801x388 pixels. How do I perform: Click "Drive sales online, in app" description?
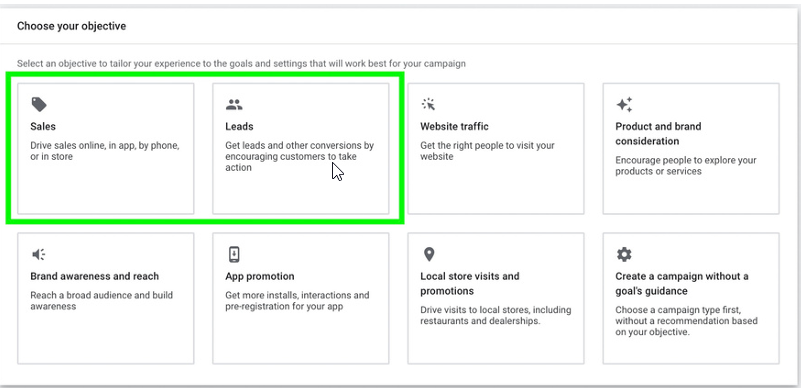click(105, 151)
